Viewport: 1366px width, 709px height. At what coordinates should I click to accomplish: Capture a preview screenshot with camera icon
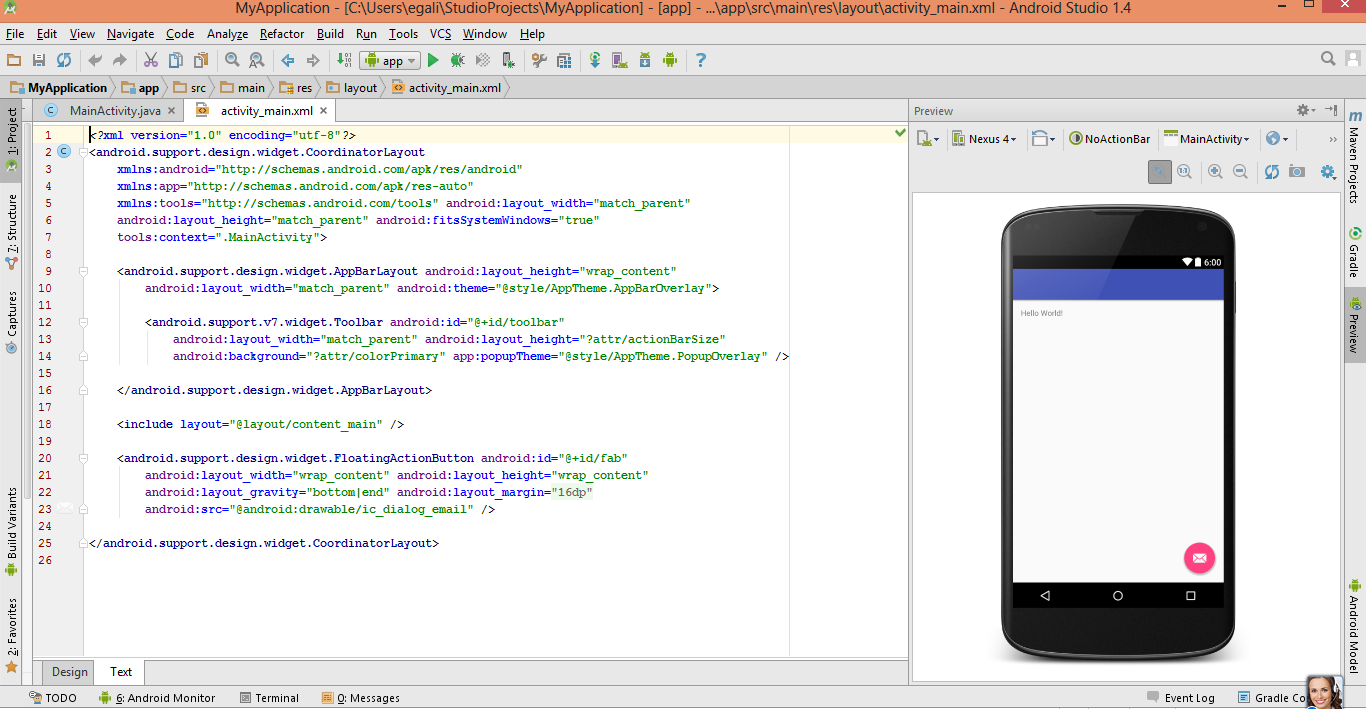[x=1297, y=172]
